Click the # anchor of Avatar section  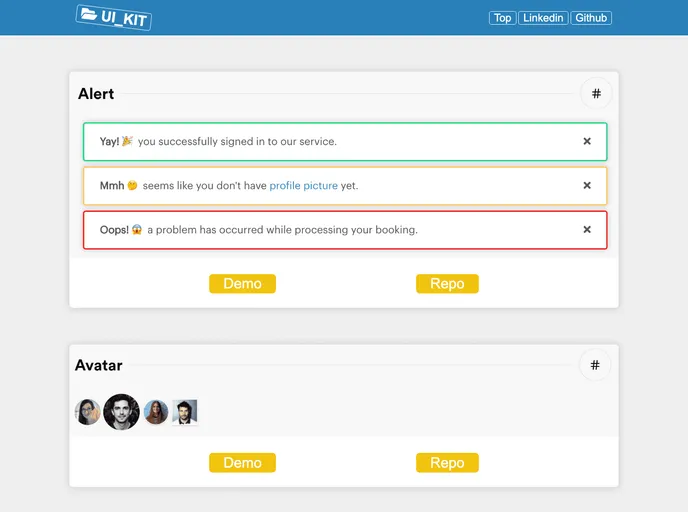[x=595, y=365]
